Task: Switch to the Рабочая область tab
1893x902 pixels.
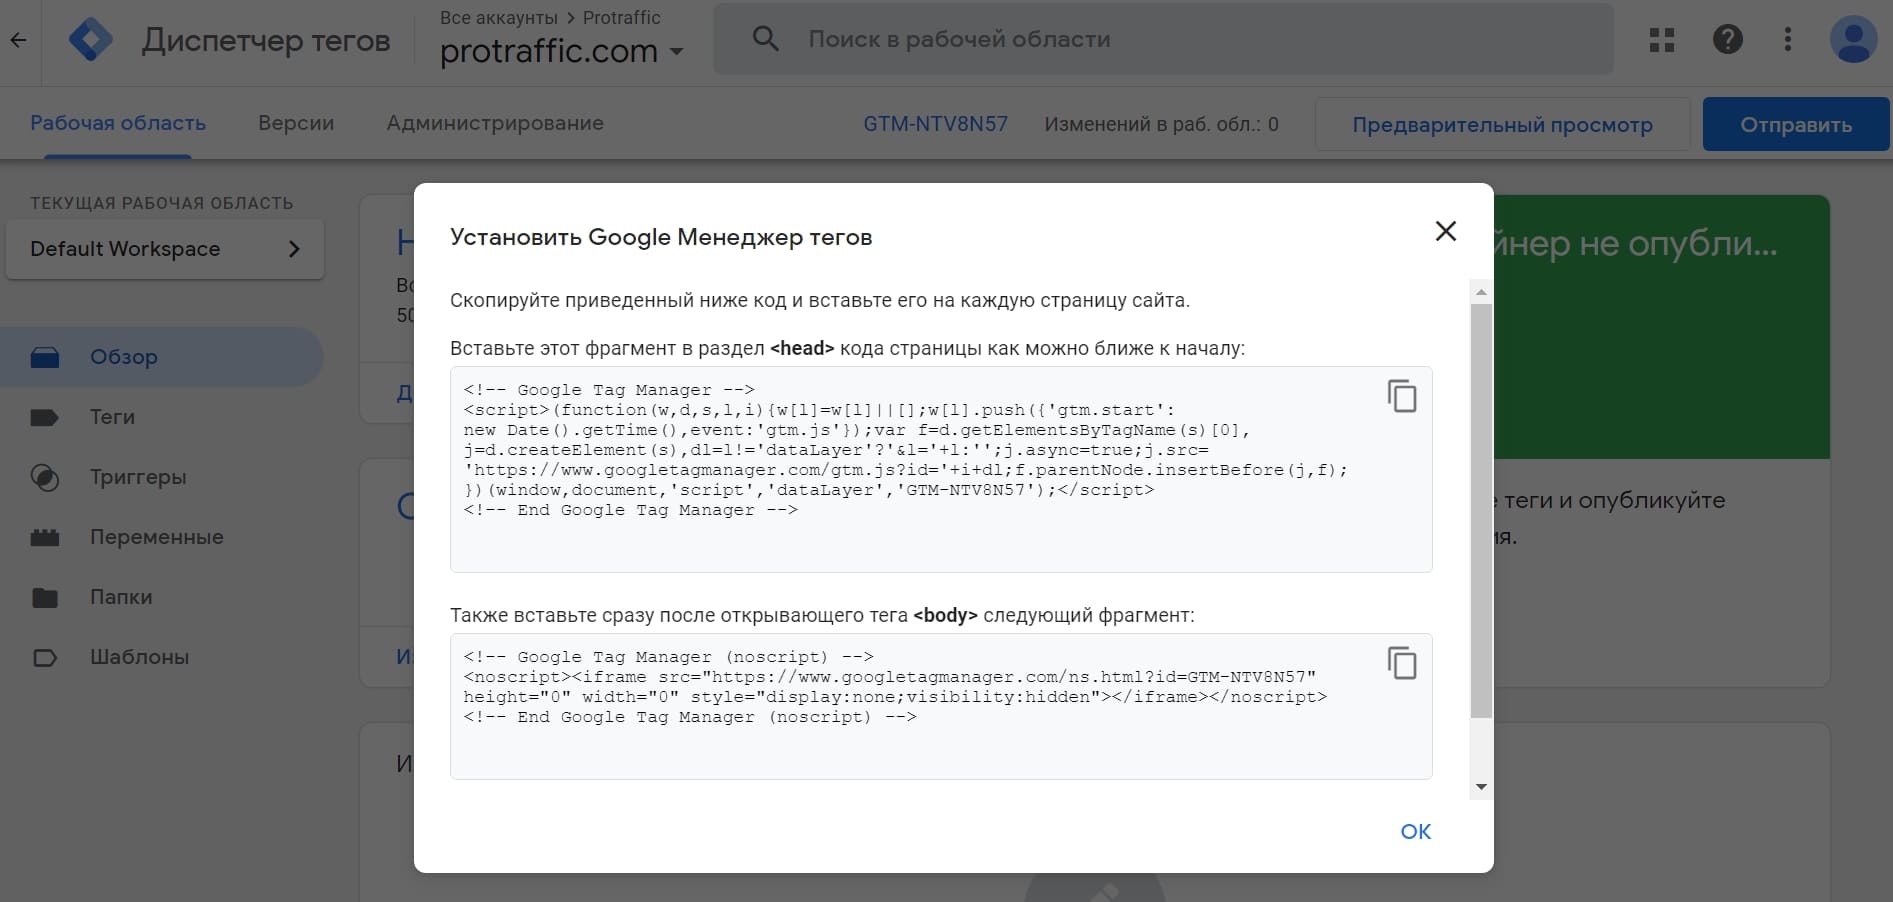Action: click(x=118, y=123)
